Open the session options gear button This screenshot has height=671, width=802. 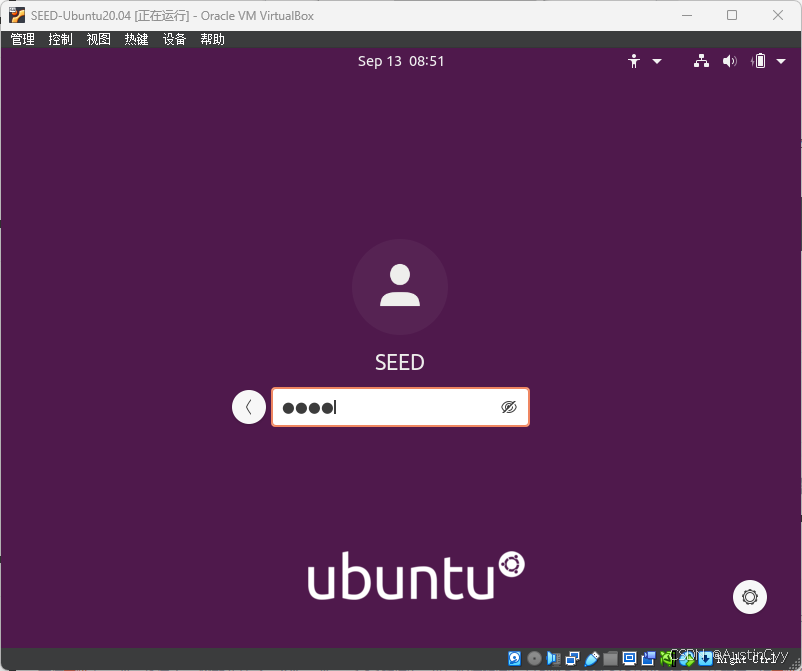tap(750, 597)
